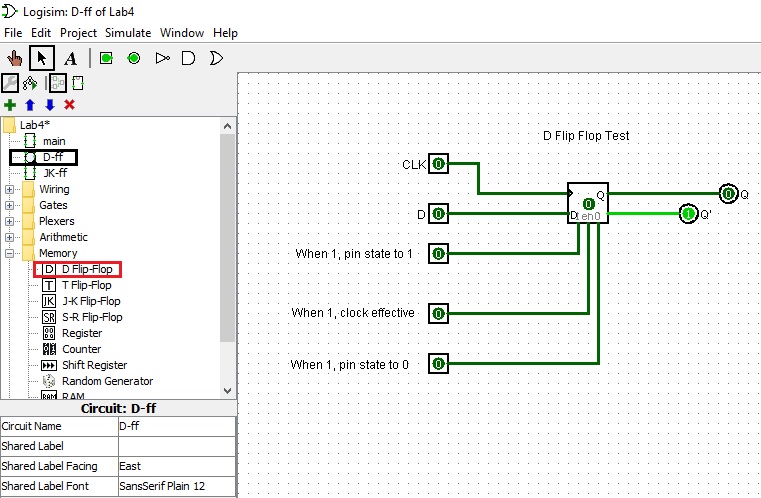
Task: Add a new circuit with green plus
Action: tap(10, 105)
